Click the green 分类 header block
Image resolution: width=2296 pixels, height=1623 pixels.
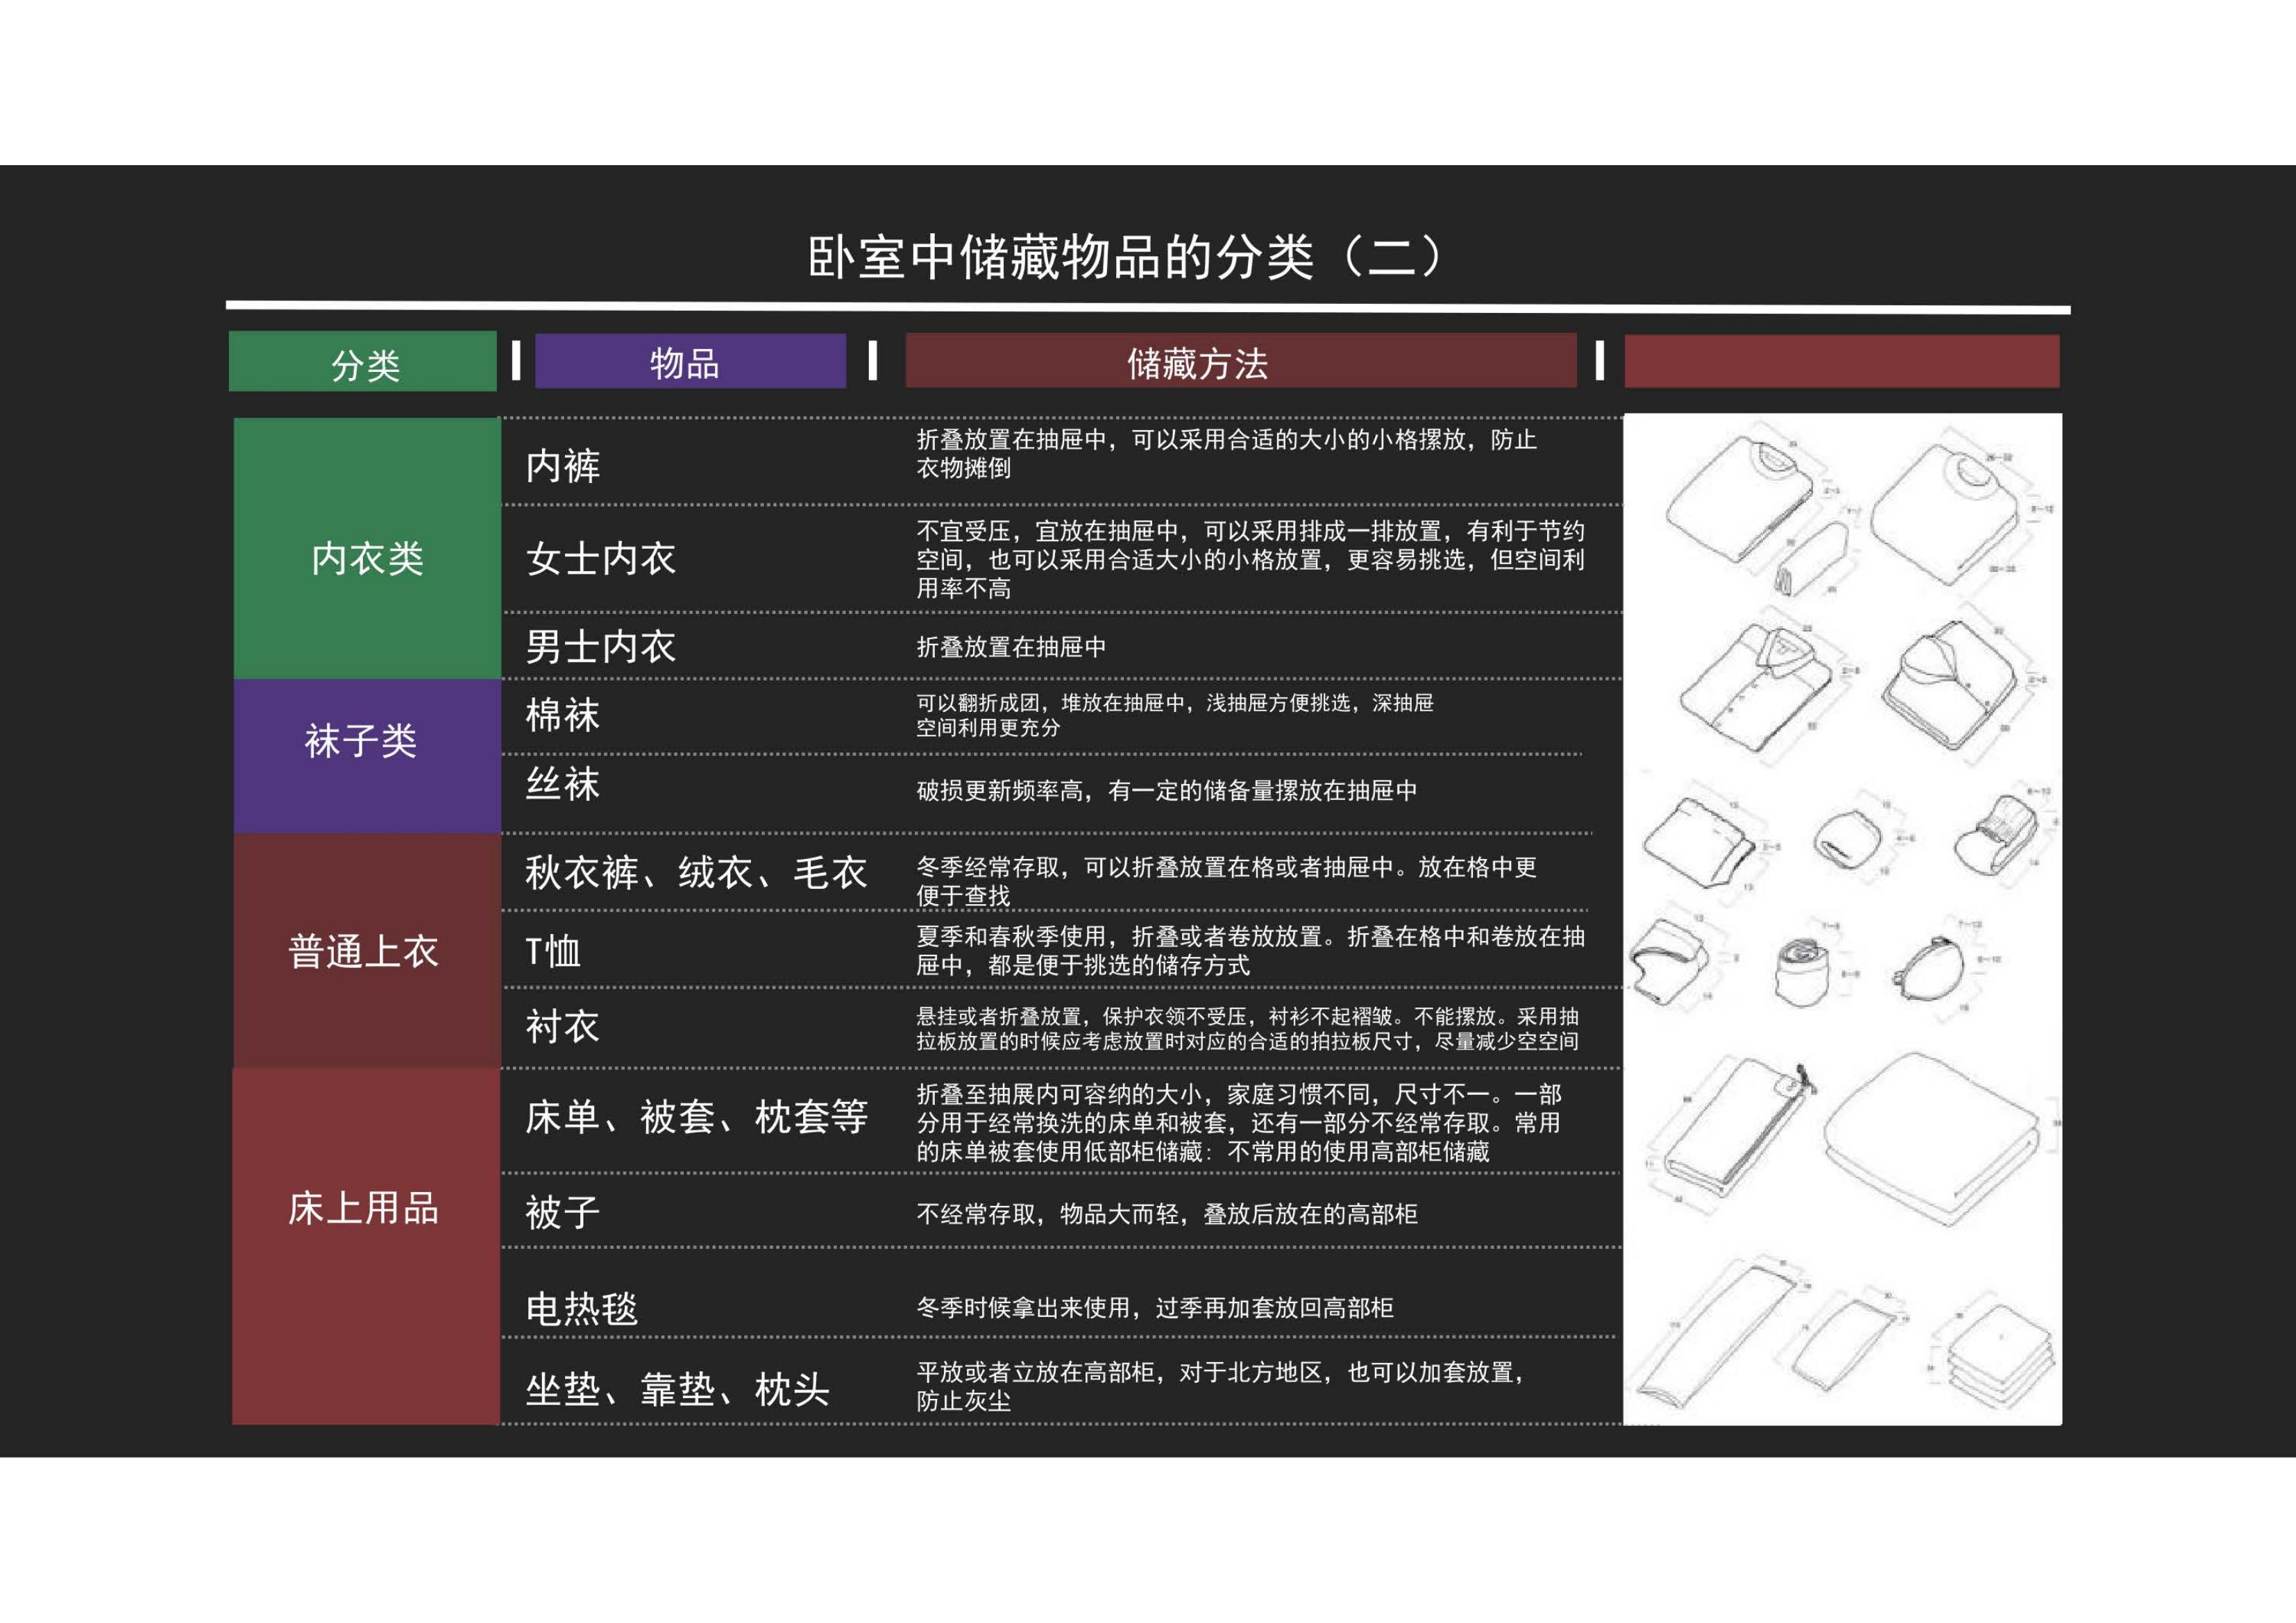[x=363, y=362]
